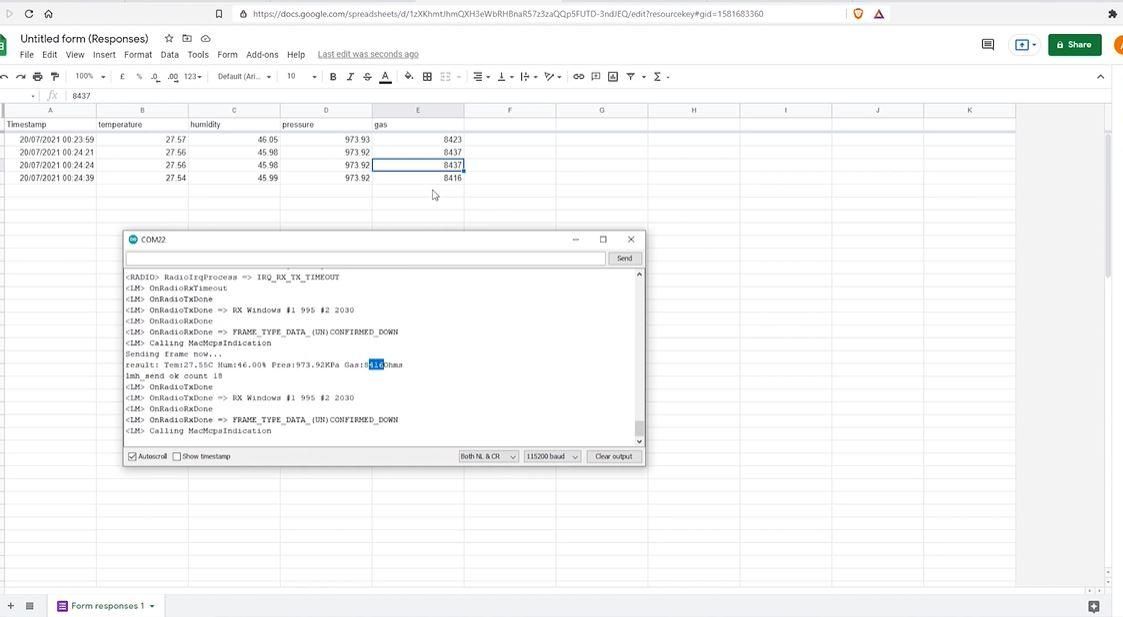Decrease decimal places
Image resolution: width=1123 pixels, height=617 pixels.
(155, 77)
